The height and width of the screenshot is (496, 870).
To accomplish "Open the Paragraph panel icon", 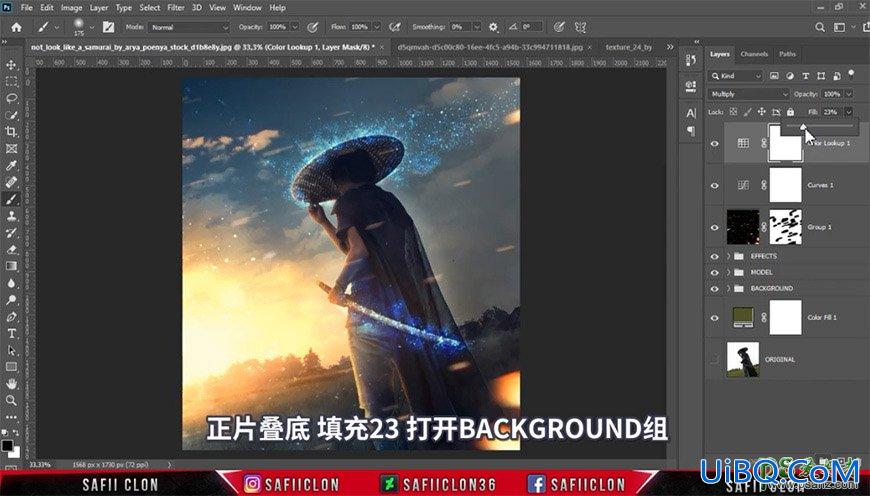I will [x=691, y=131].
